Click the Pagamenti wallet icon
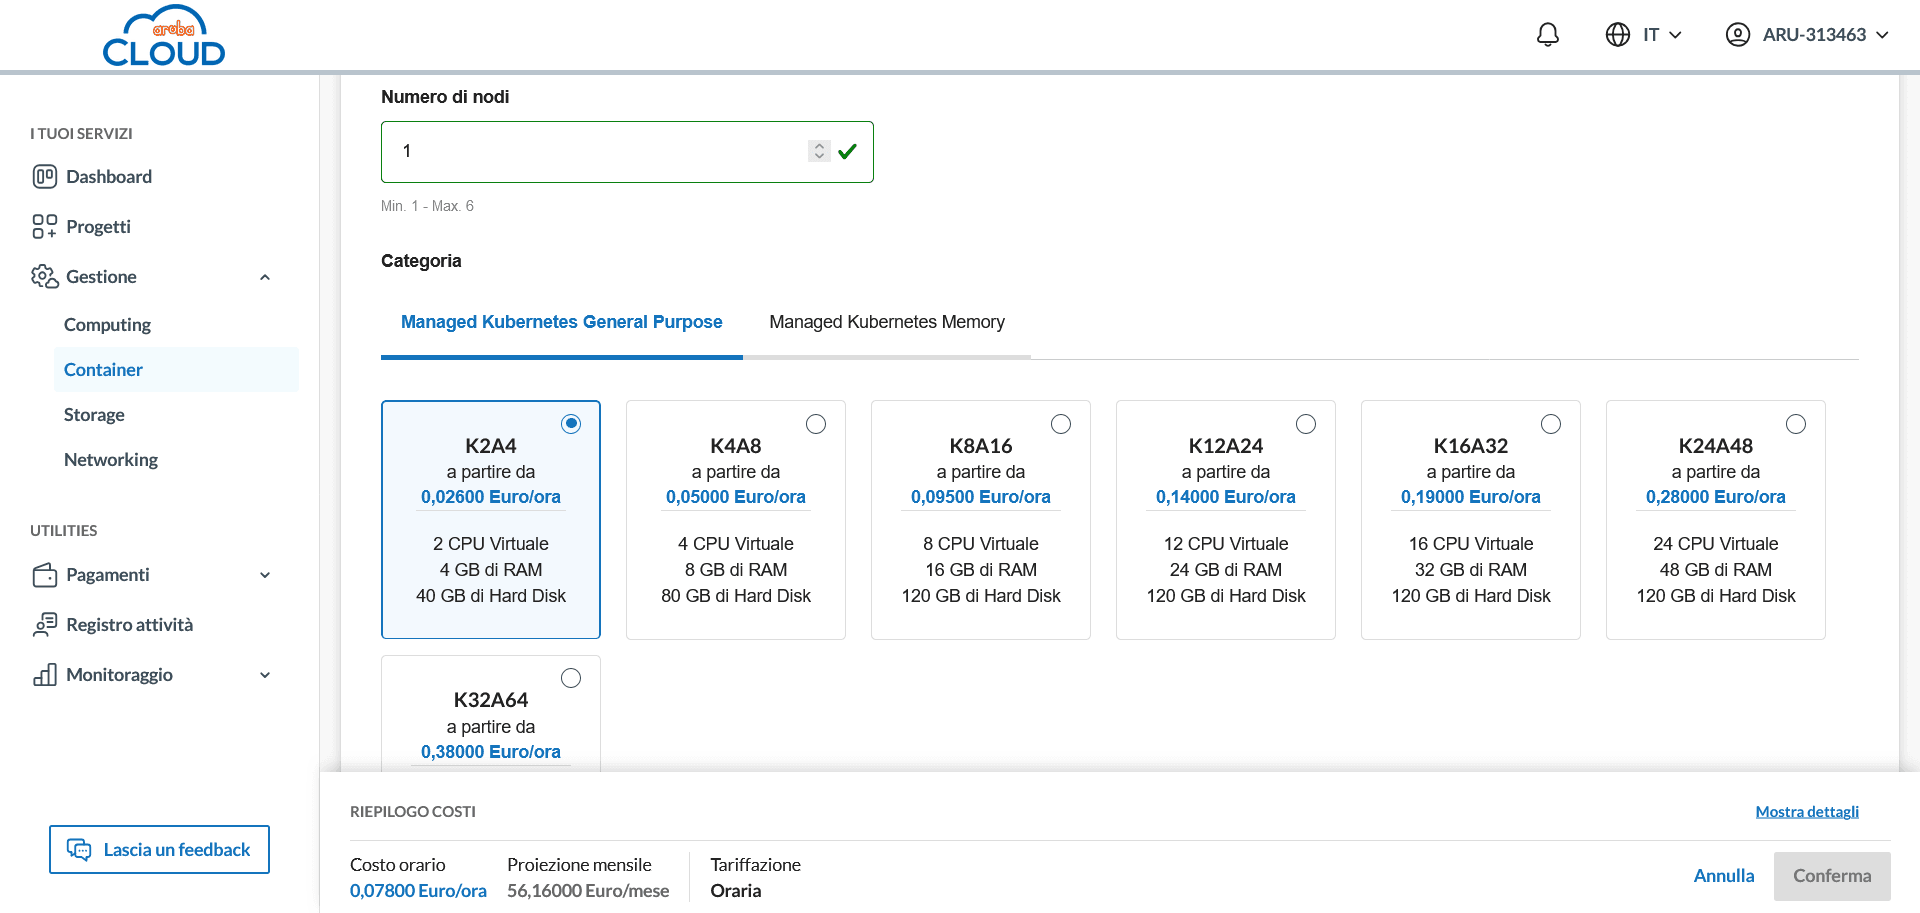Viewport: 1920px width, 913px height. click(x=44, y=575)
